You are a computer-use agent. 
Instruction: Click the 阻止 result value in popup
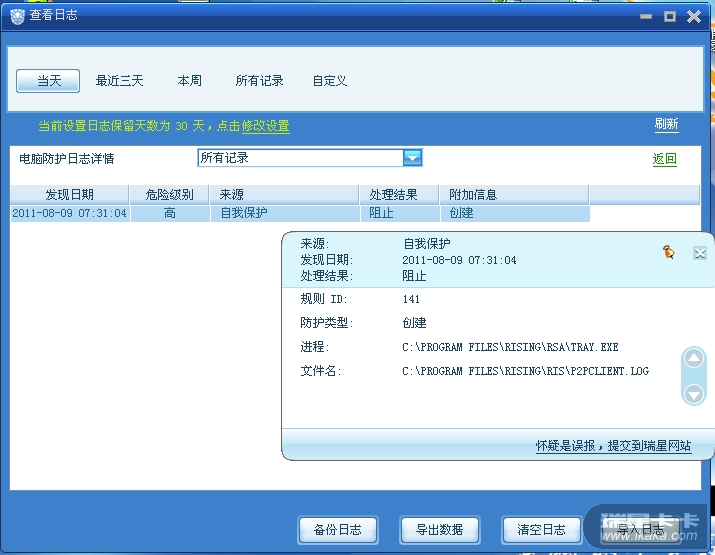point(414,276)
